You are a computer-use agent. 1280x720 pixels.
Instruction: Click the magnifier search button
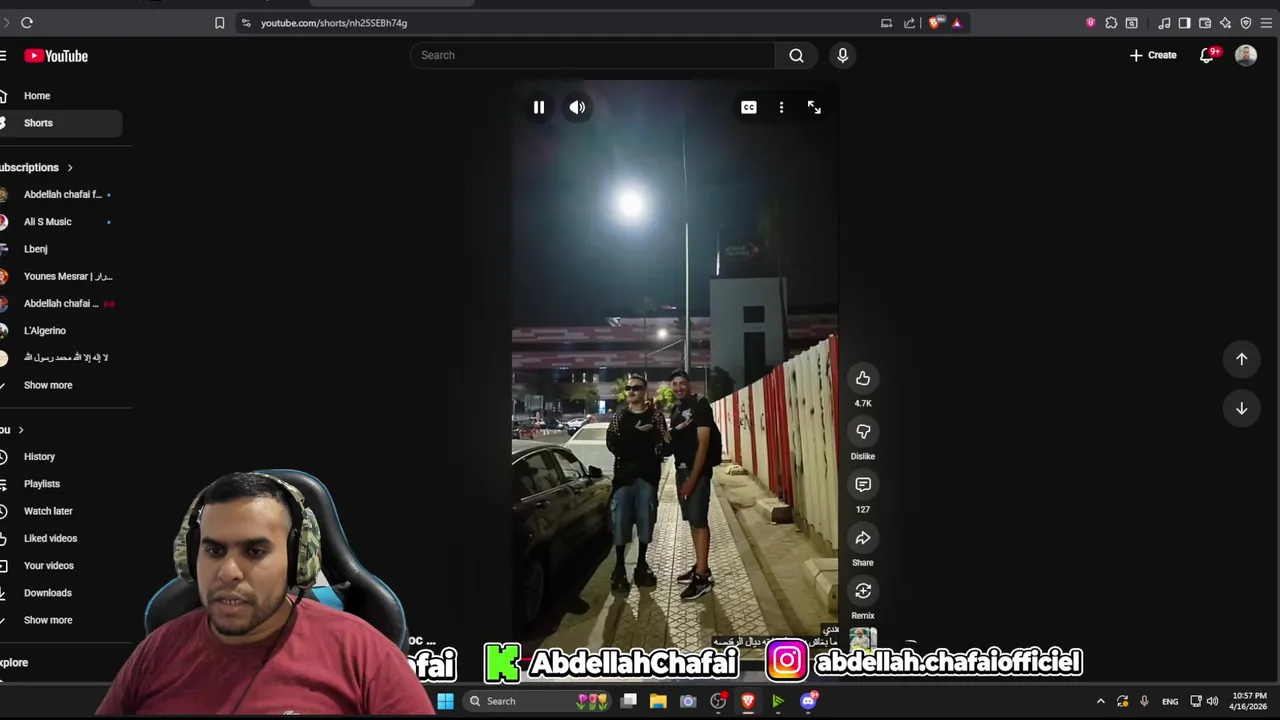(796, 55)
